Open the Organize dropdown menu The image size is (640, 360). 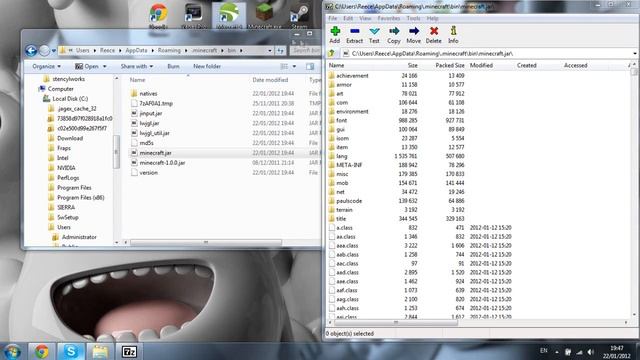[47, 66]
